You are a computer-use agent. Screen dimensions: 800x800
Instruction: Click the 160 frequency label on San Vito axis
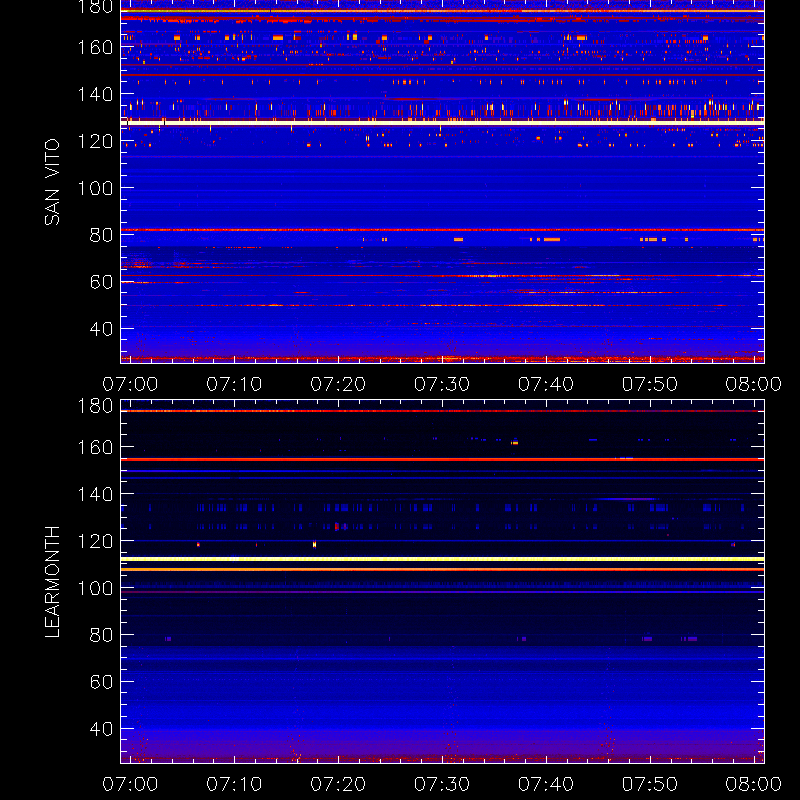95,47
